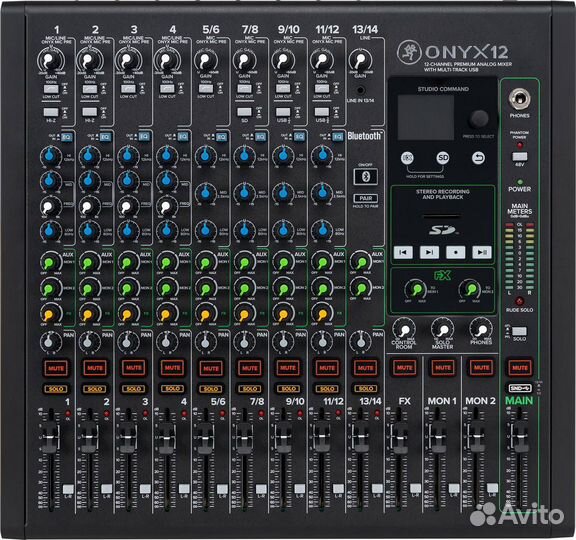Click the channel 13/14 gain knob
This screenshot has height=540, width=576.
(360, 60)
